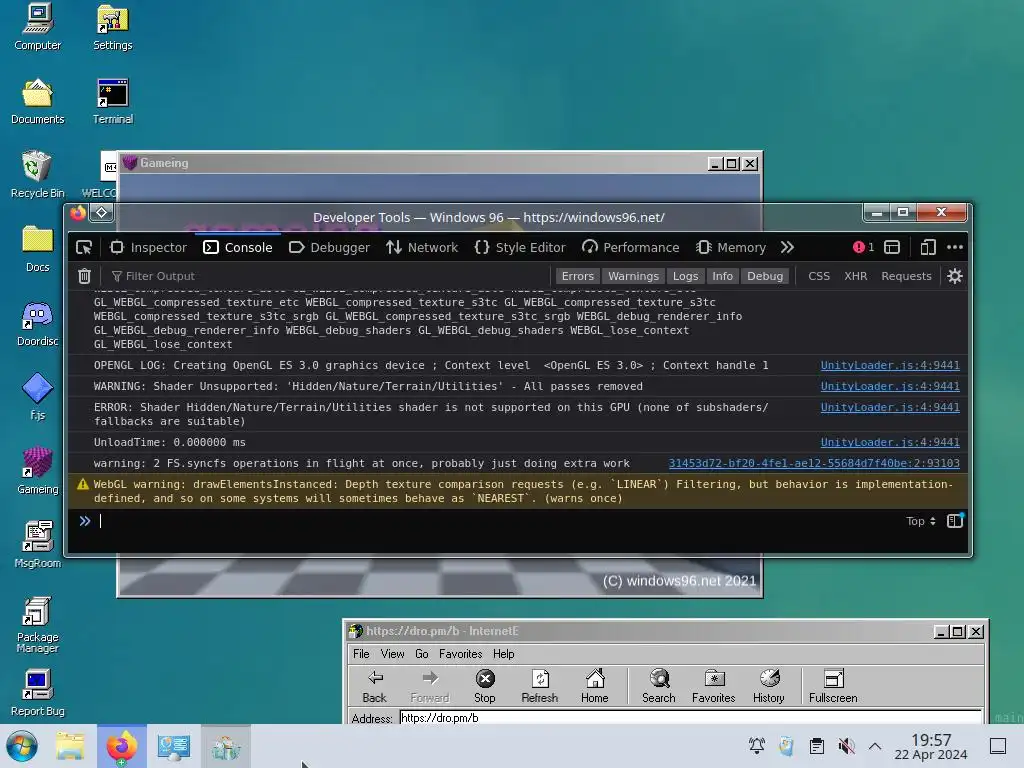Image resolution: width=1024 pixels, height=768 pixels.
Task: Open the Recycle Bin
Action: [37, 175]
